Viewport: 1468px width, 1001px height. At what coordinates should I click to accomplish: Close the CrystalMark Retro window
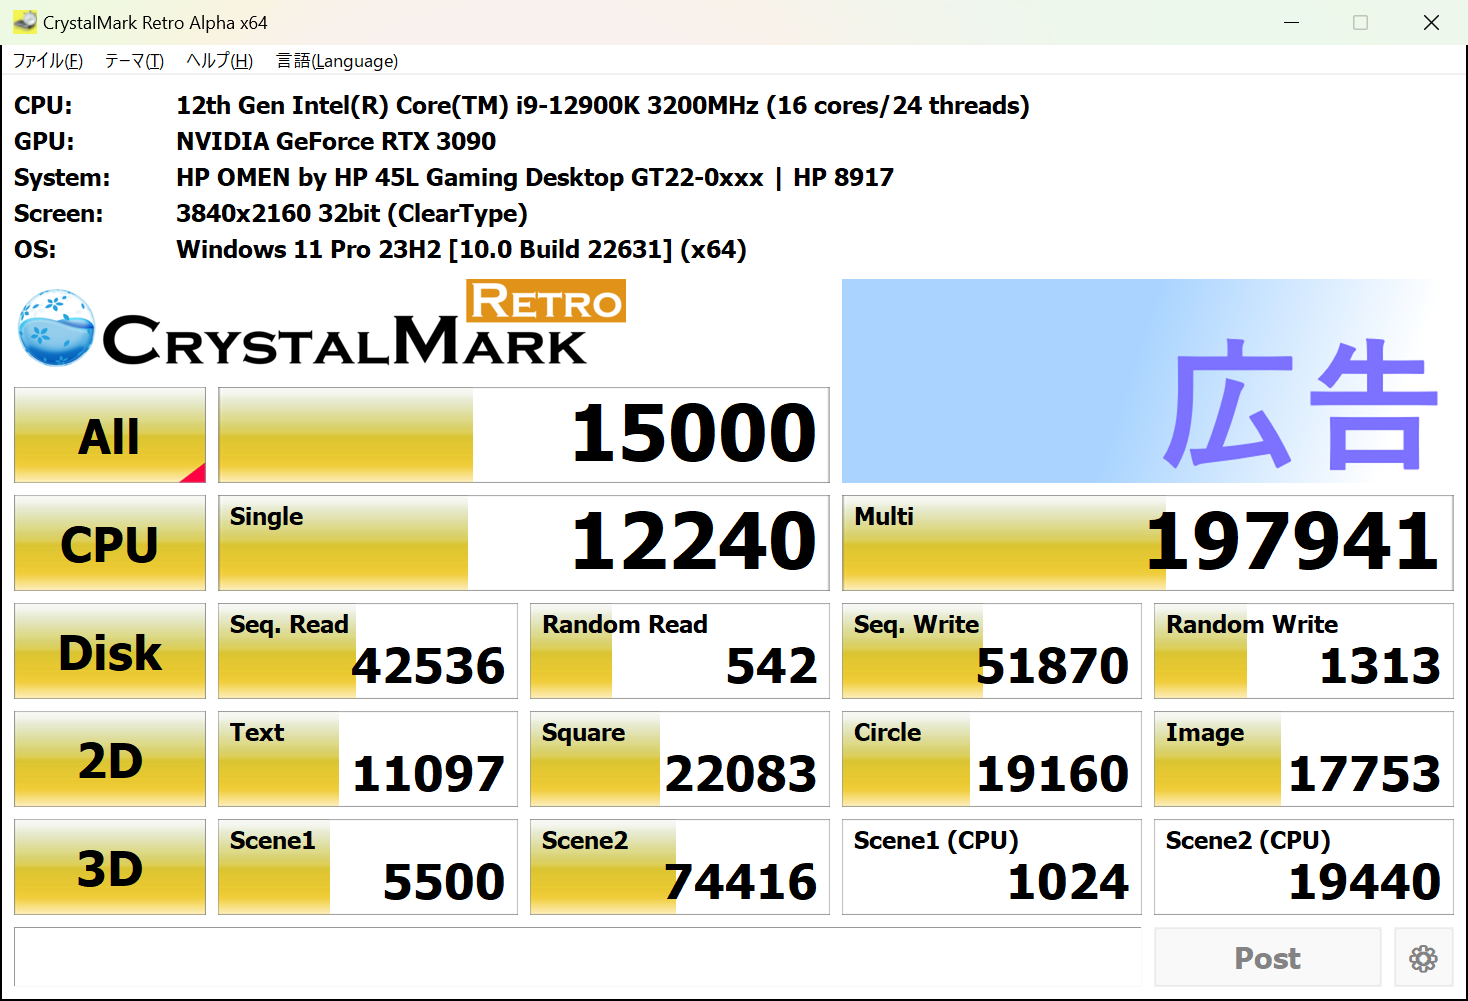[x=1431, y=22]
